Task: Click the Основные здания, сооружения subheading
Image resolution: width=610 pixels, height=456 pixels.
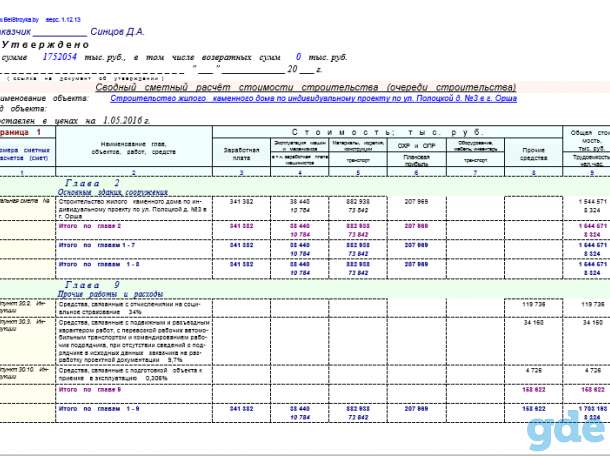Action: click(x=112, y=192)
